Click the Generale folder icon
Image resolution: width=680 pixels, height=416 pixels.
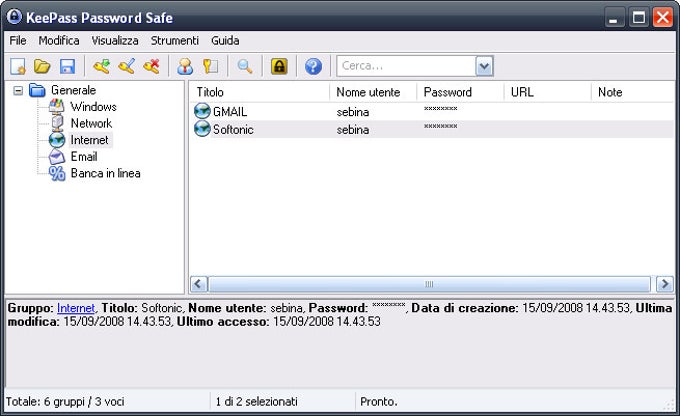37,90
